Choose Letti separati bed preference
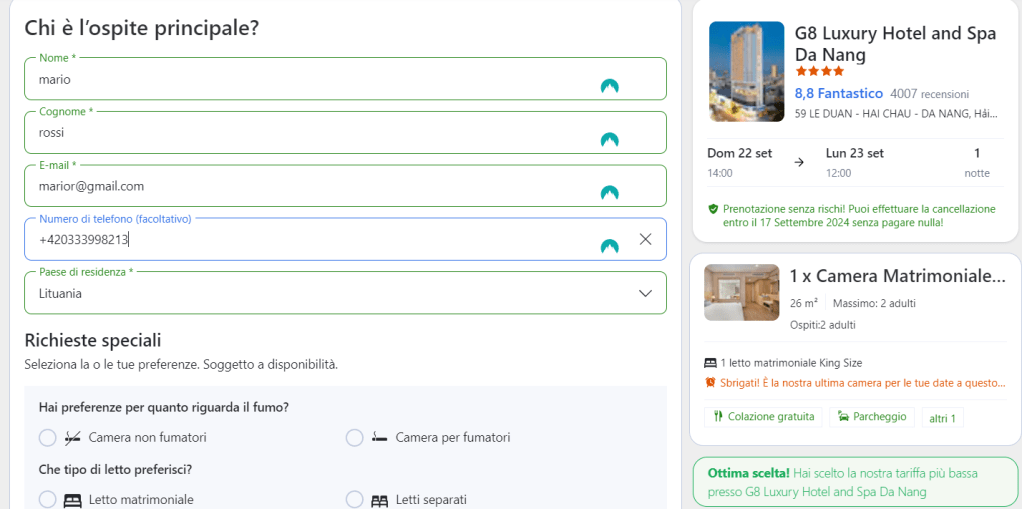The height and width of the screenshot is (509, 1022). (x=354, y=499)
